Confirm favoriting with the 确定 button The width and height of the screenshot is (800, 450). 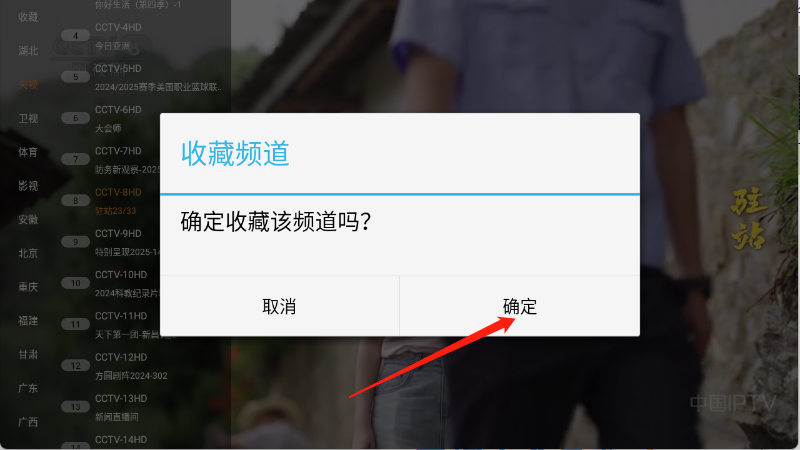519,306
